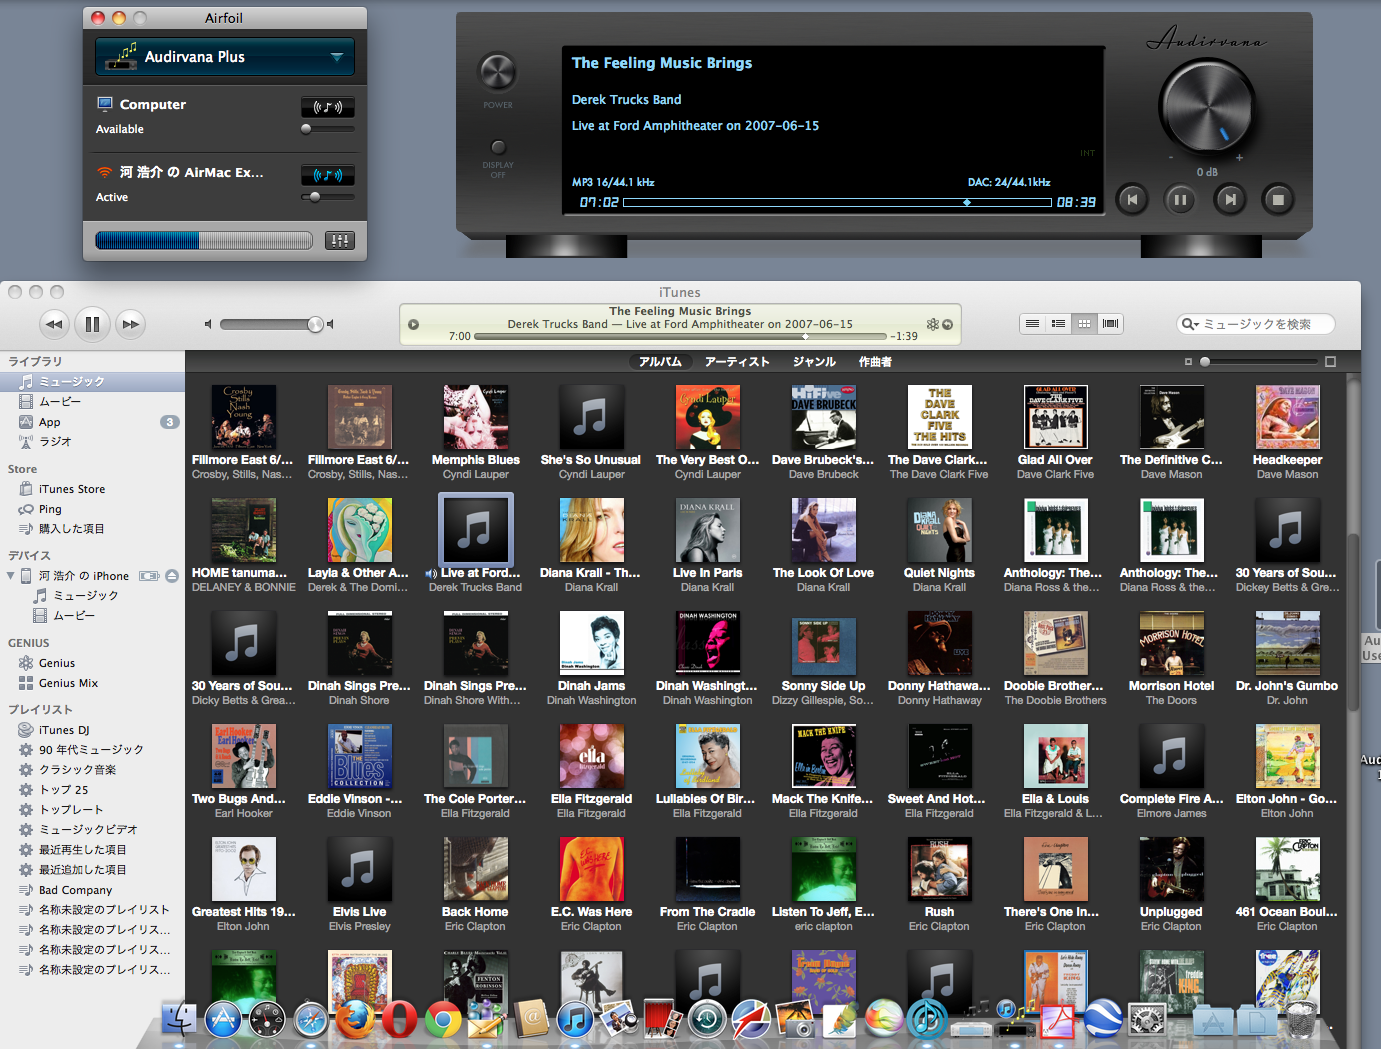Switch iTunes to song list view

point(1032,324)
